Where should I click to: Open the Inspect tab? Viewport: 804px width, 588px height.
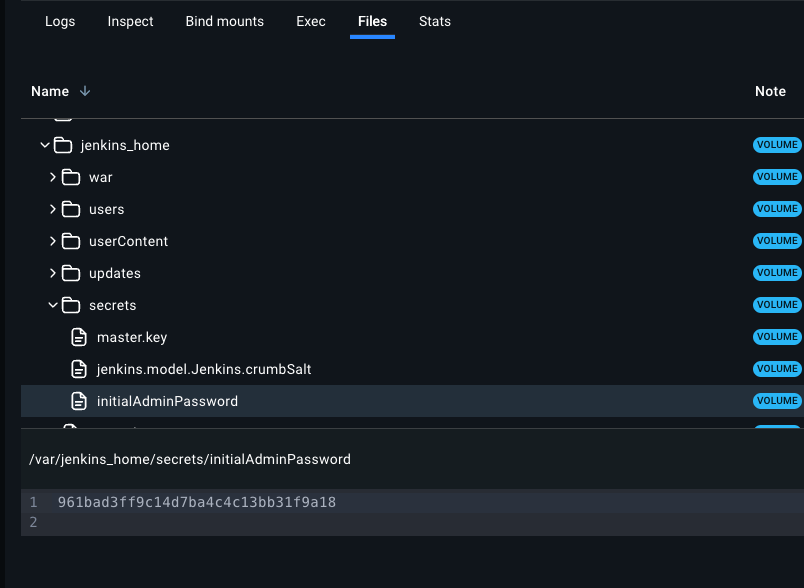point(129,21)
